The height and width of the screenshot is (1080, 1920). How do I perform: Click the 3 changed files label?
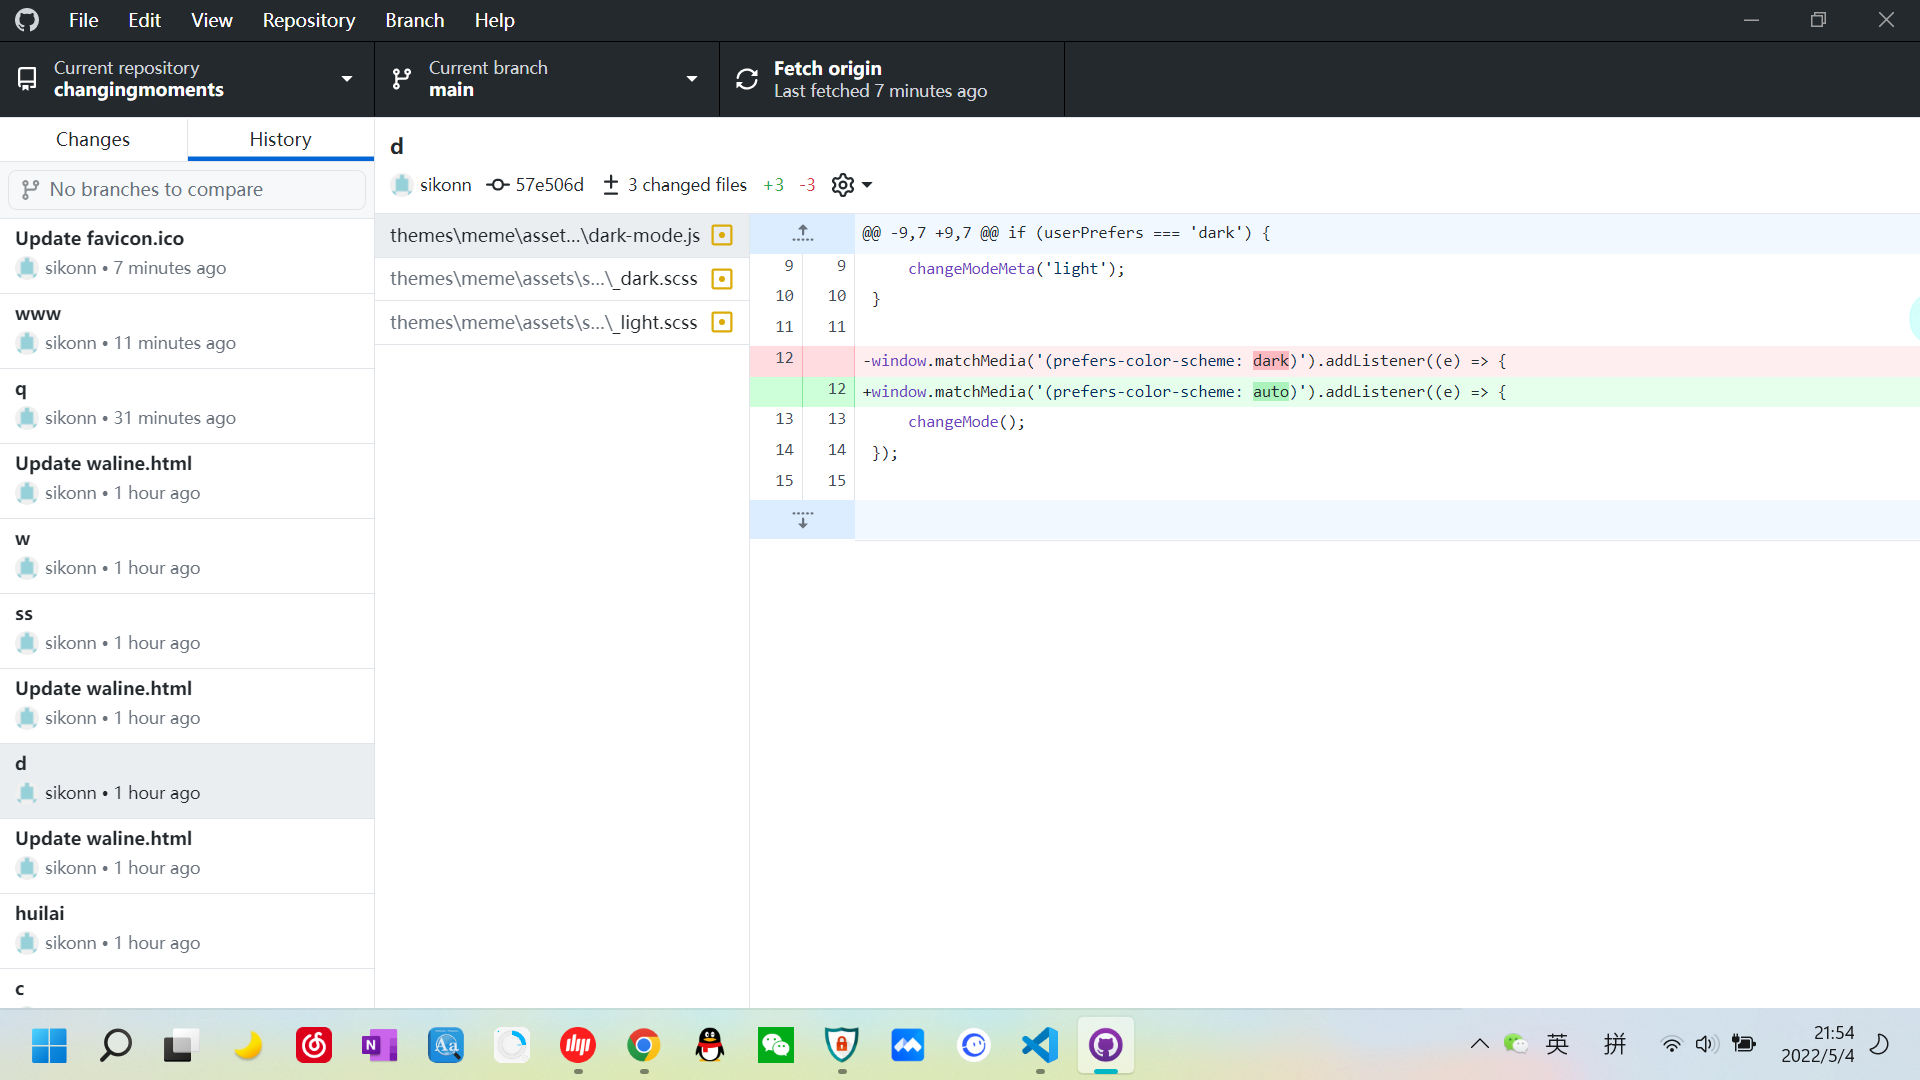pos(687,185)
